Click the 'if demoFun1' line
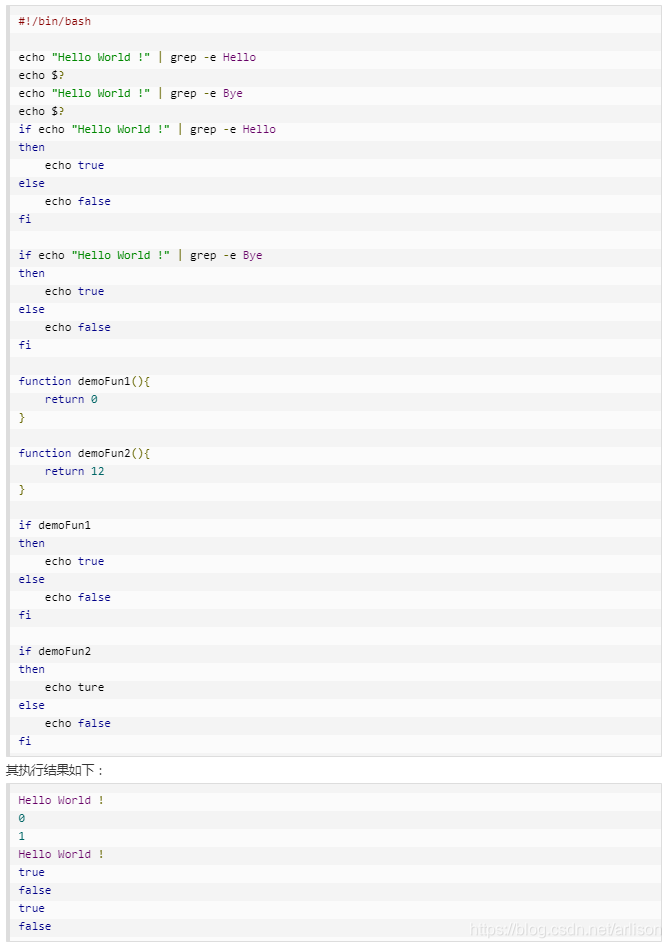Viewport: 671px width, 948px height. click(54, 525)
